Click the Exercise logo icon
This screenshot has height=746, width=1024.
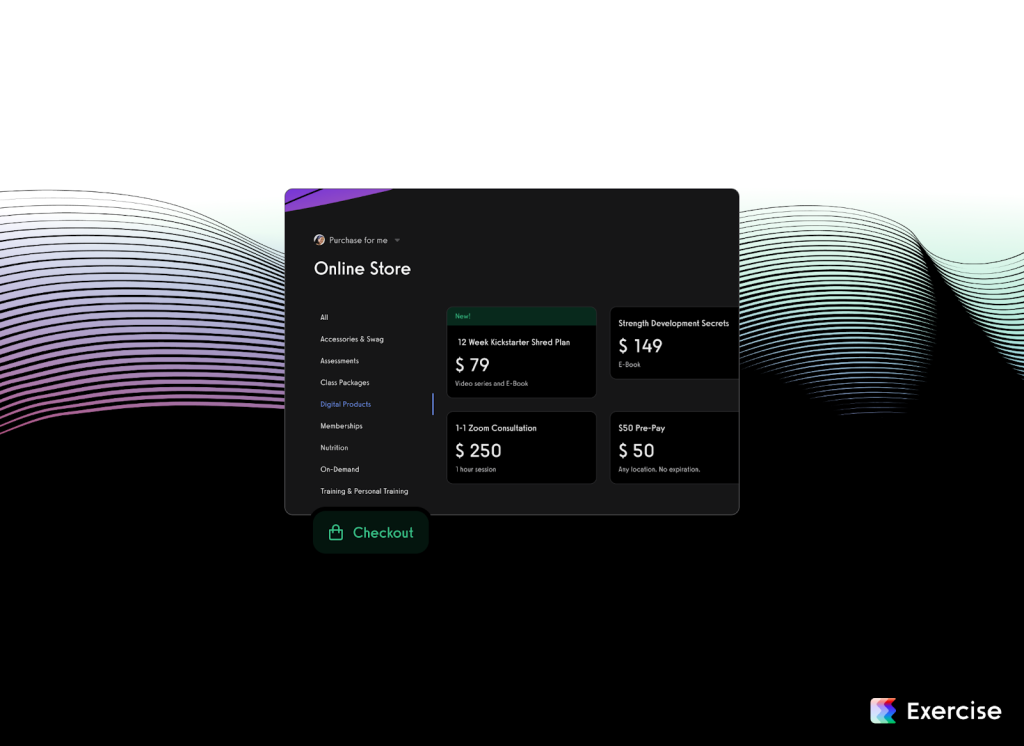[883, 711]
